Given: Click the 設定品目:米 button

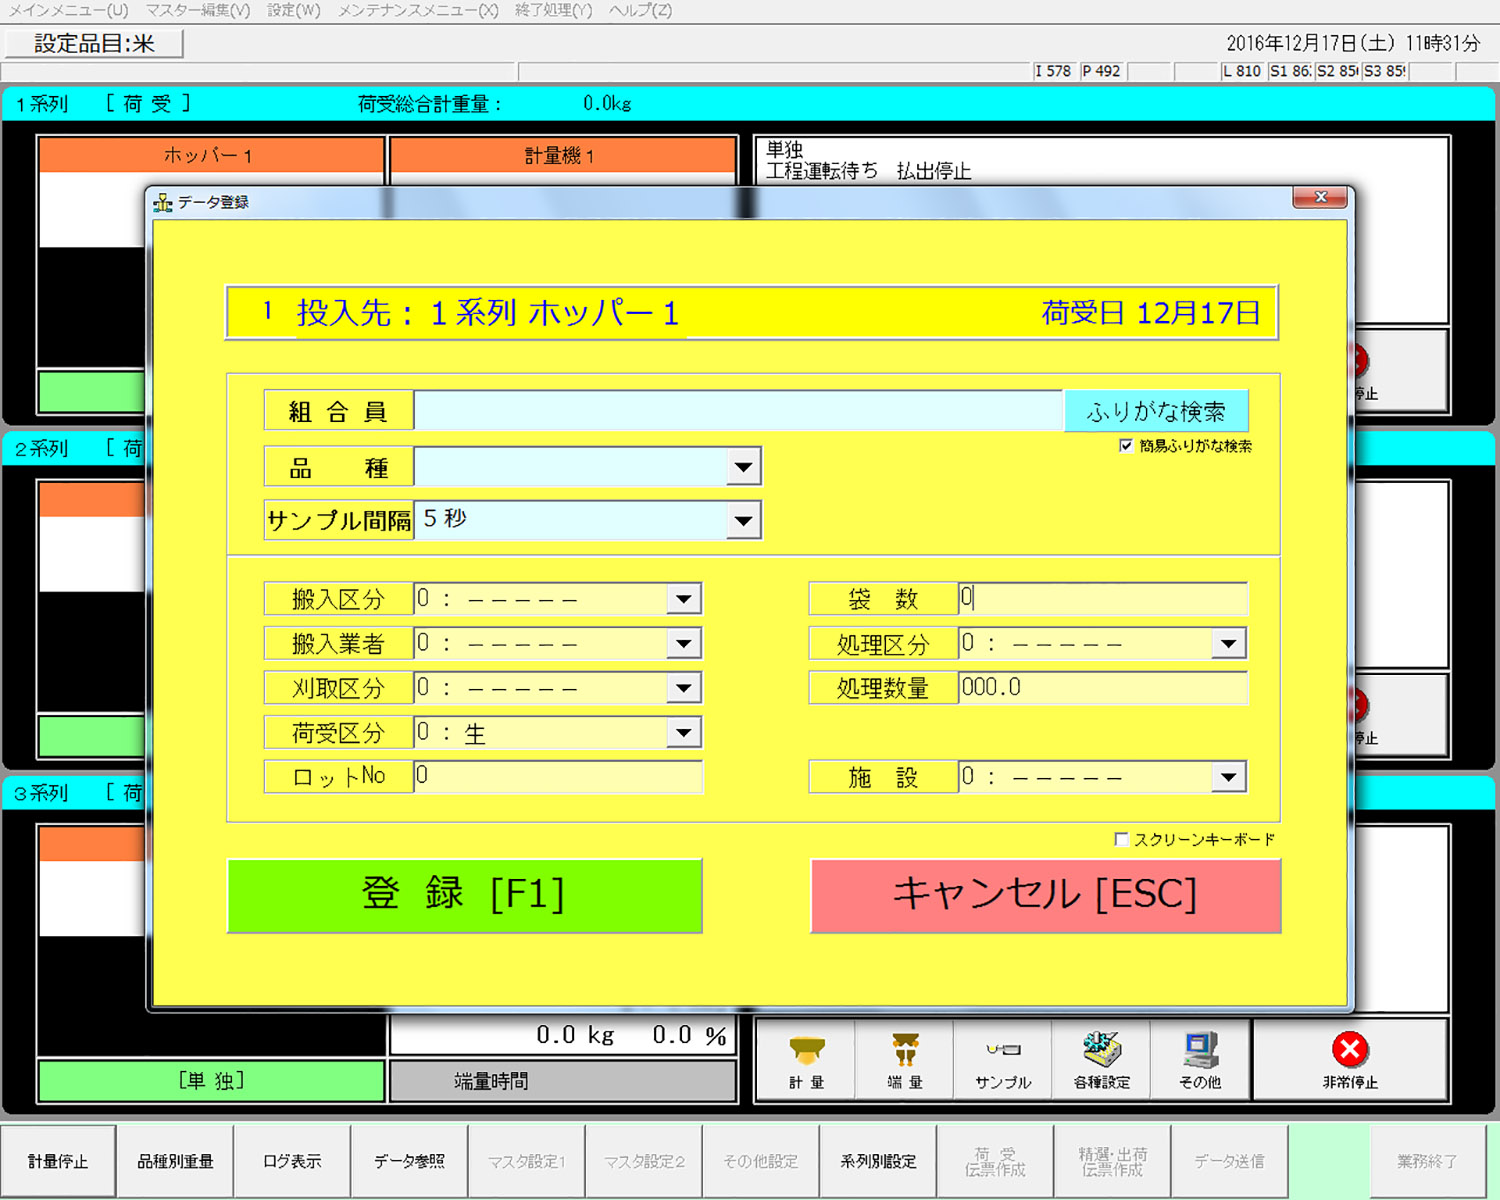Looking at the screenshot, I should tap(94, 44).
